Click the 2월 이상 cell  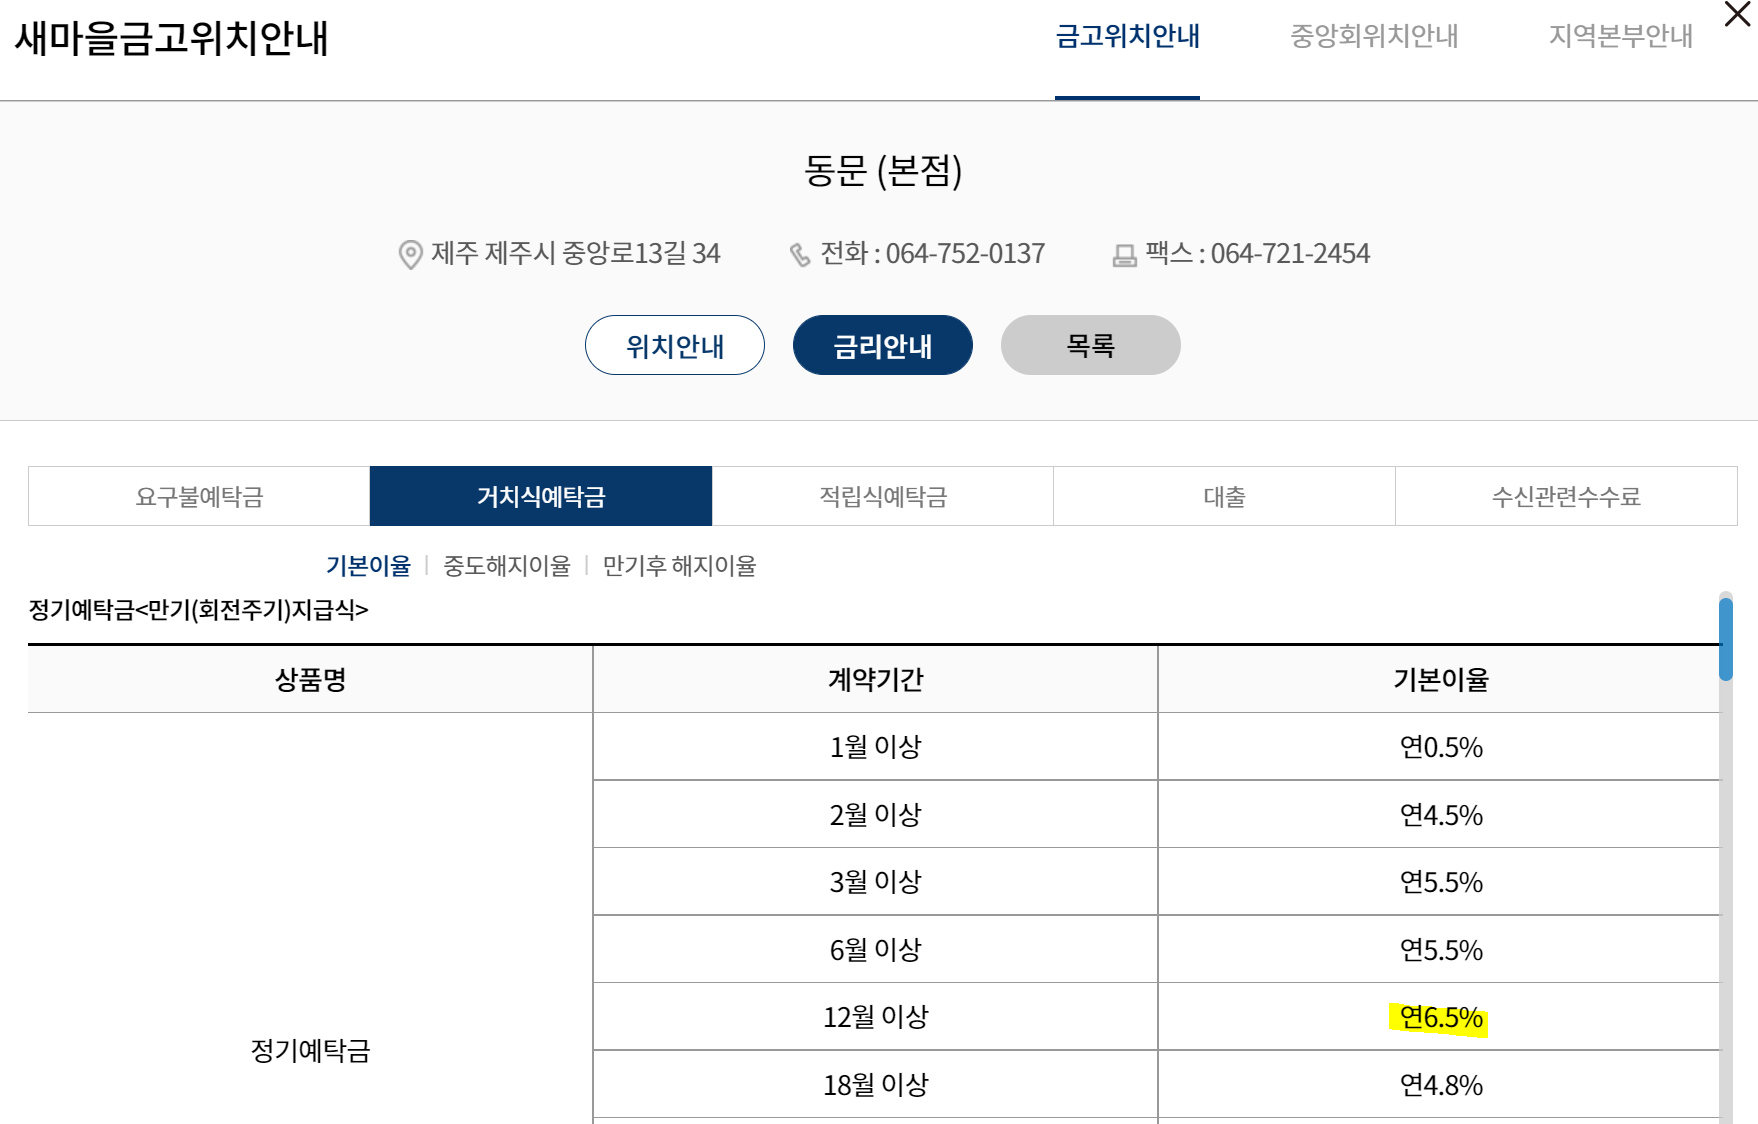click(x=875, y=815)
